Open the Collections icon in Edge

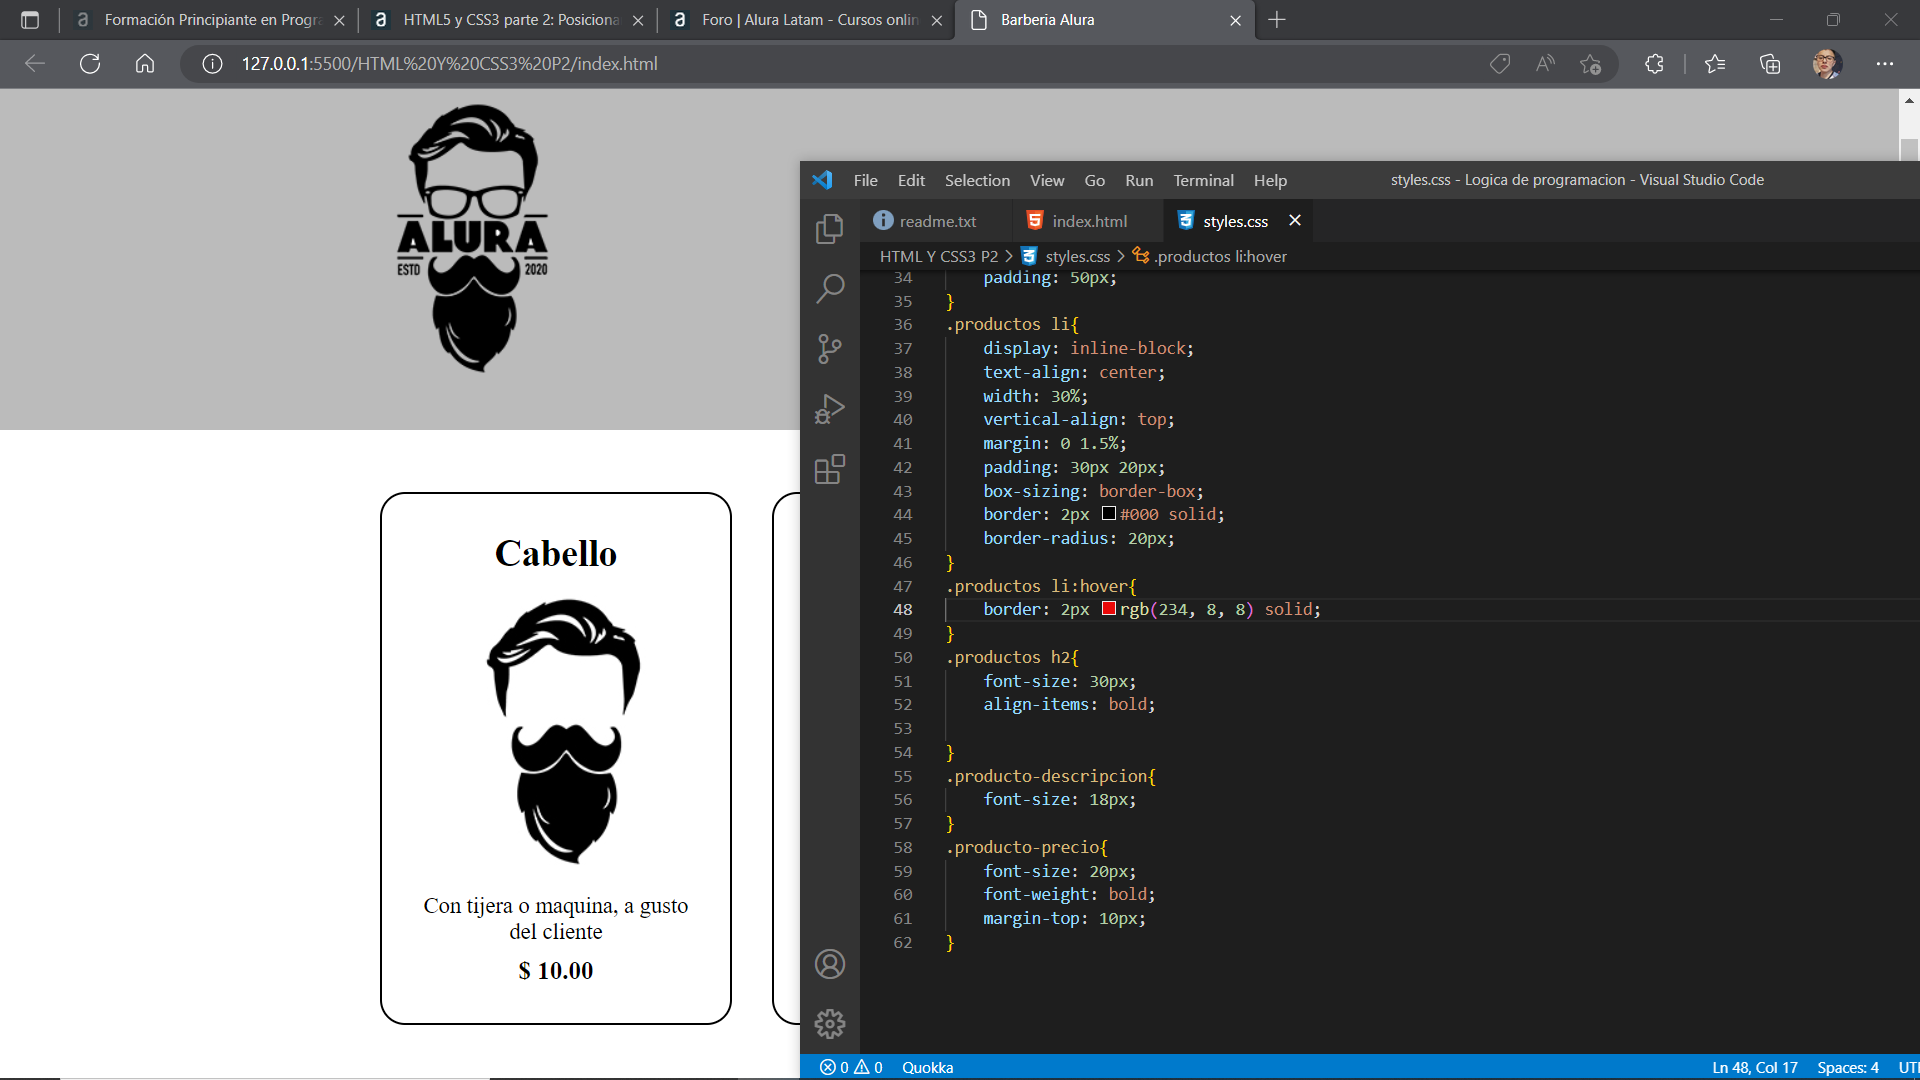tap(1770, 64)
